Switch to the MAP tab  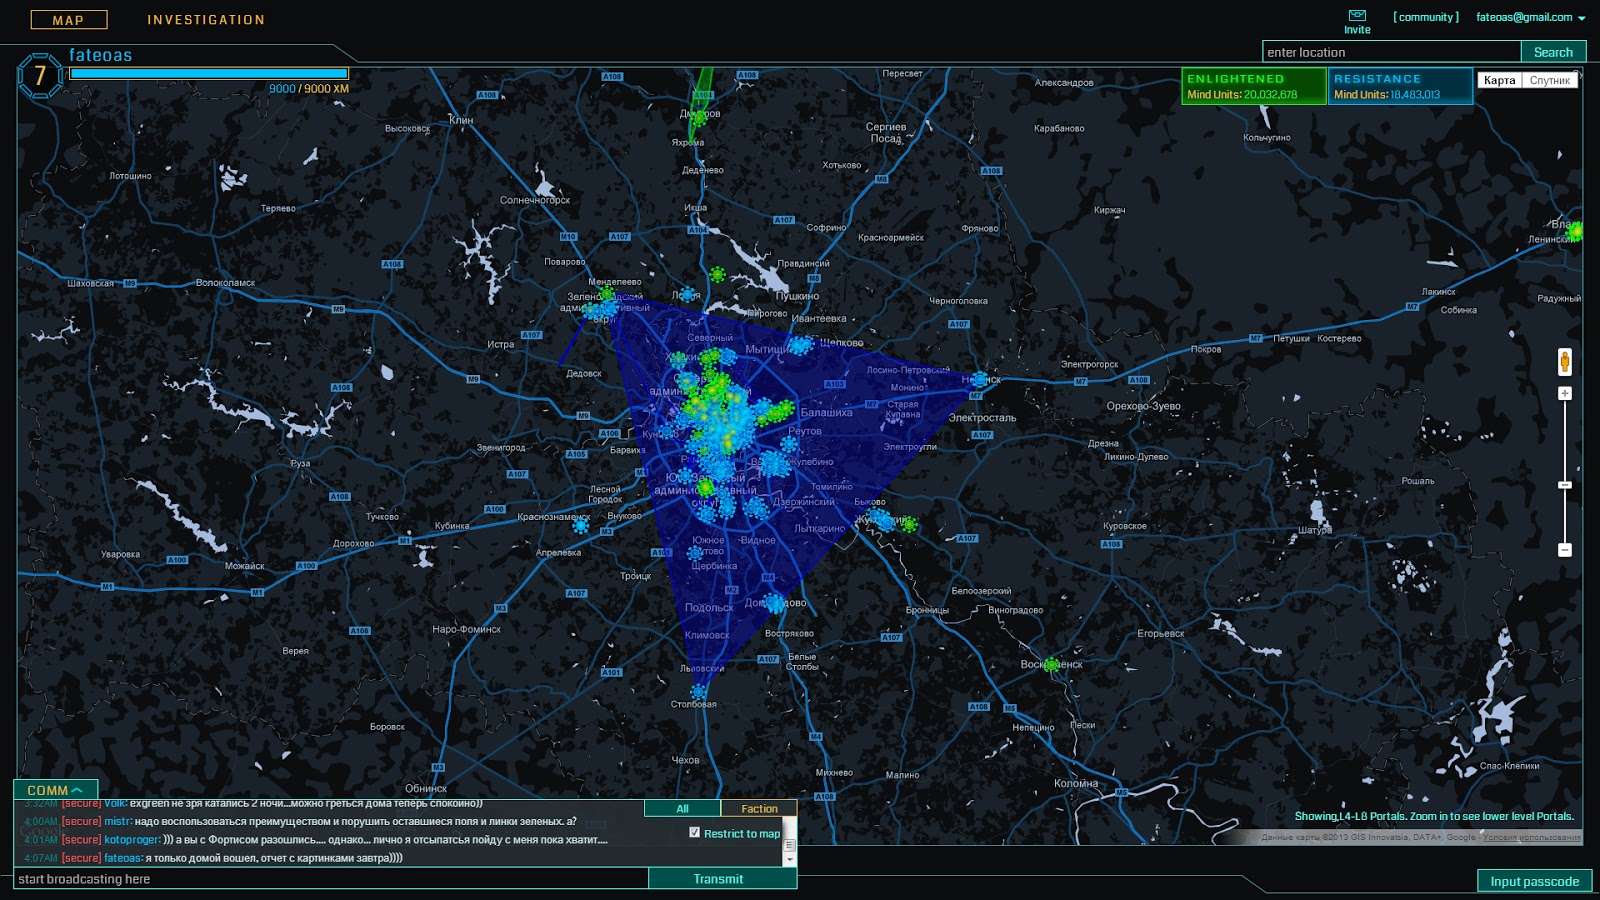[x=69, y=20]
